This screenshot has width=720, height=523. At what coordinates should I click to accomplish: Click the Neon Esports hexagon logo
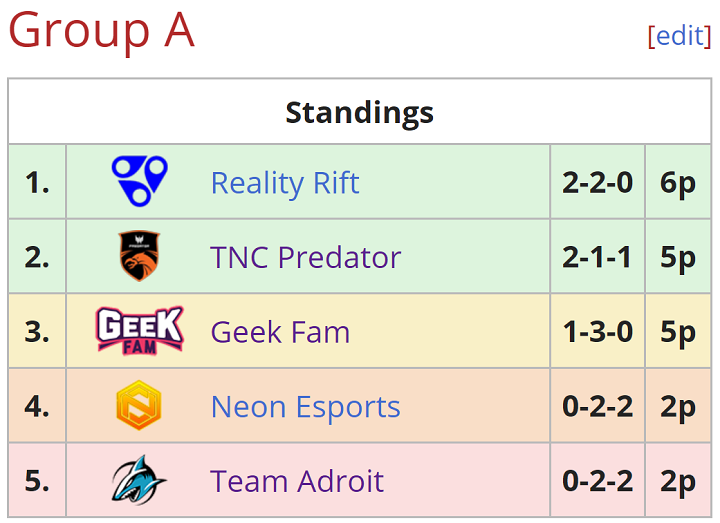pyautogui.click(x=139, y=405)
